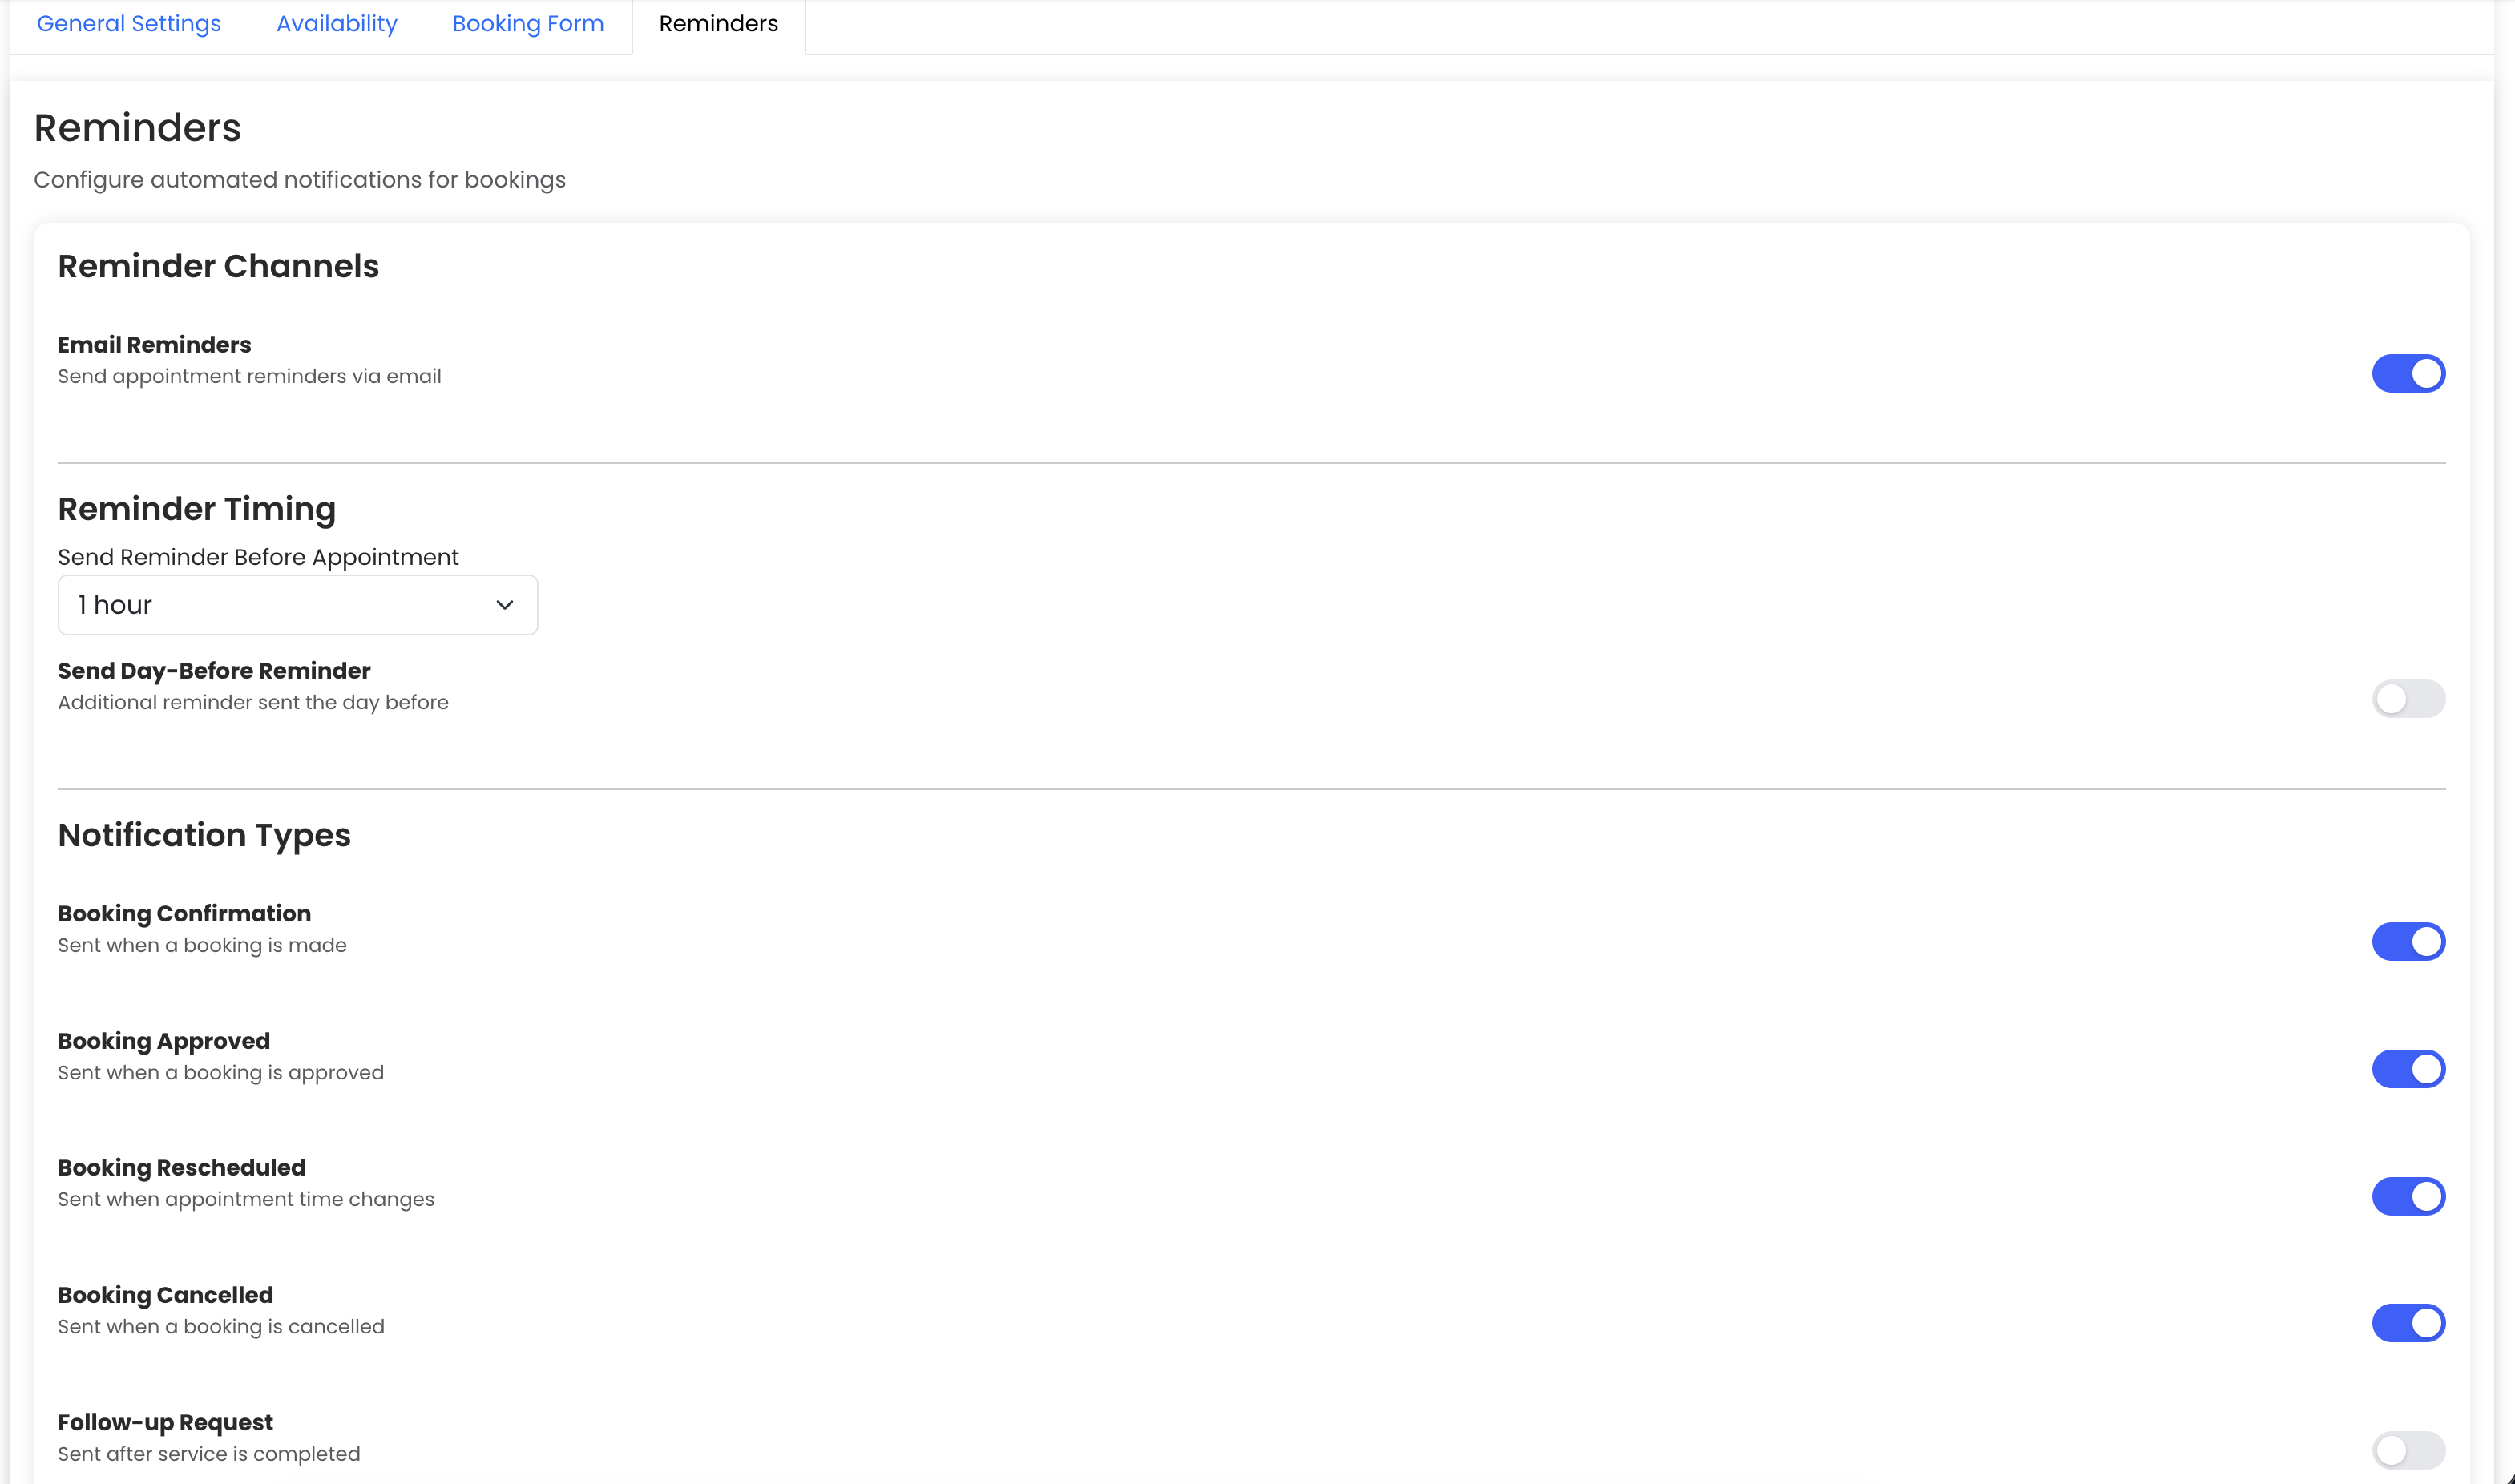Click the Reminders page heading

tap(137, 128)
